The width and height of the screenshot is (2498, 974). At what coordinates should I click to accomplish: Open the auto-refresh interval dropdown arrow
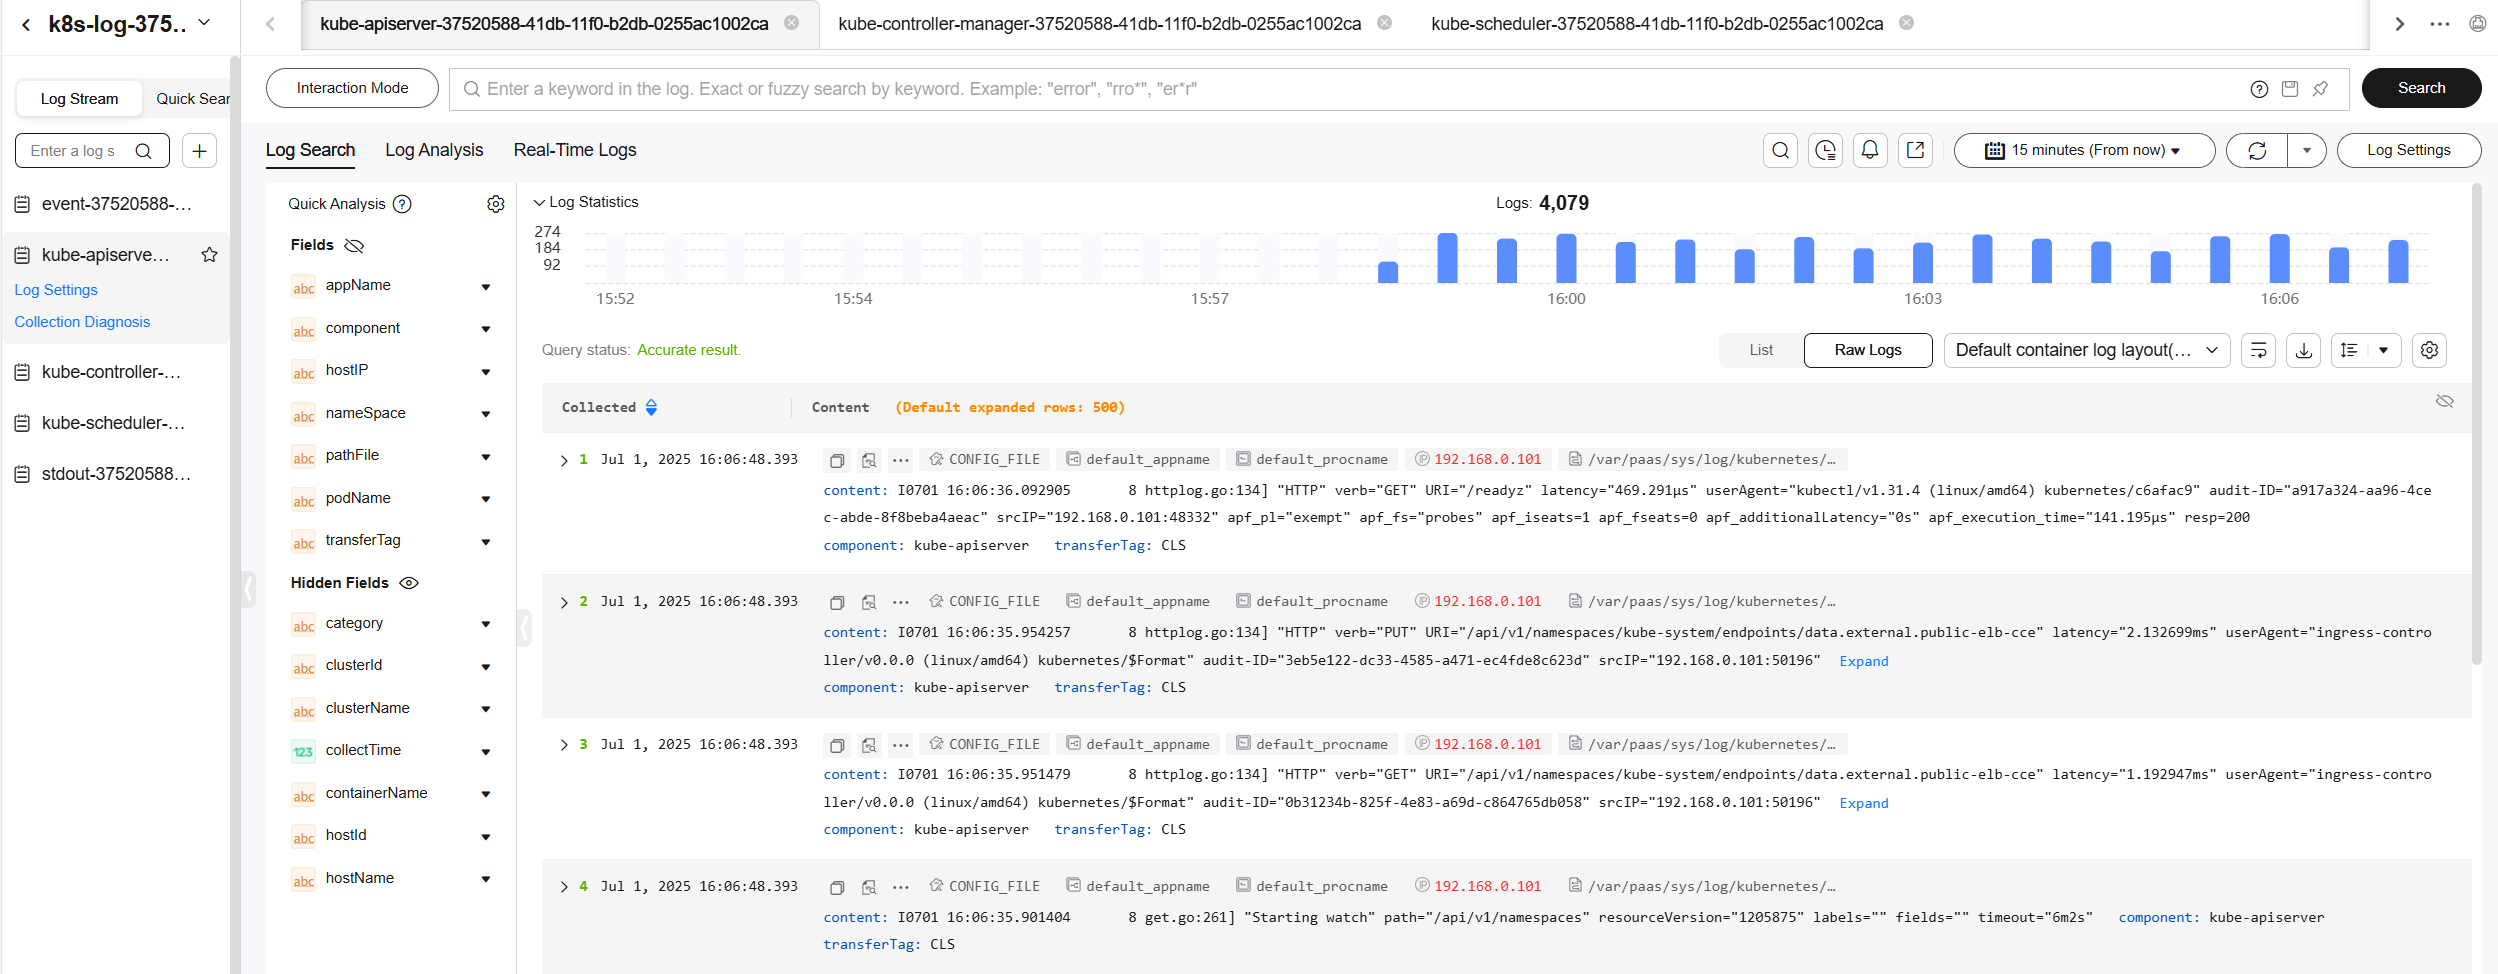pyautogui.click(x=2307, y=151)
